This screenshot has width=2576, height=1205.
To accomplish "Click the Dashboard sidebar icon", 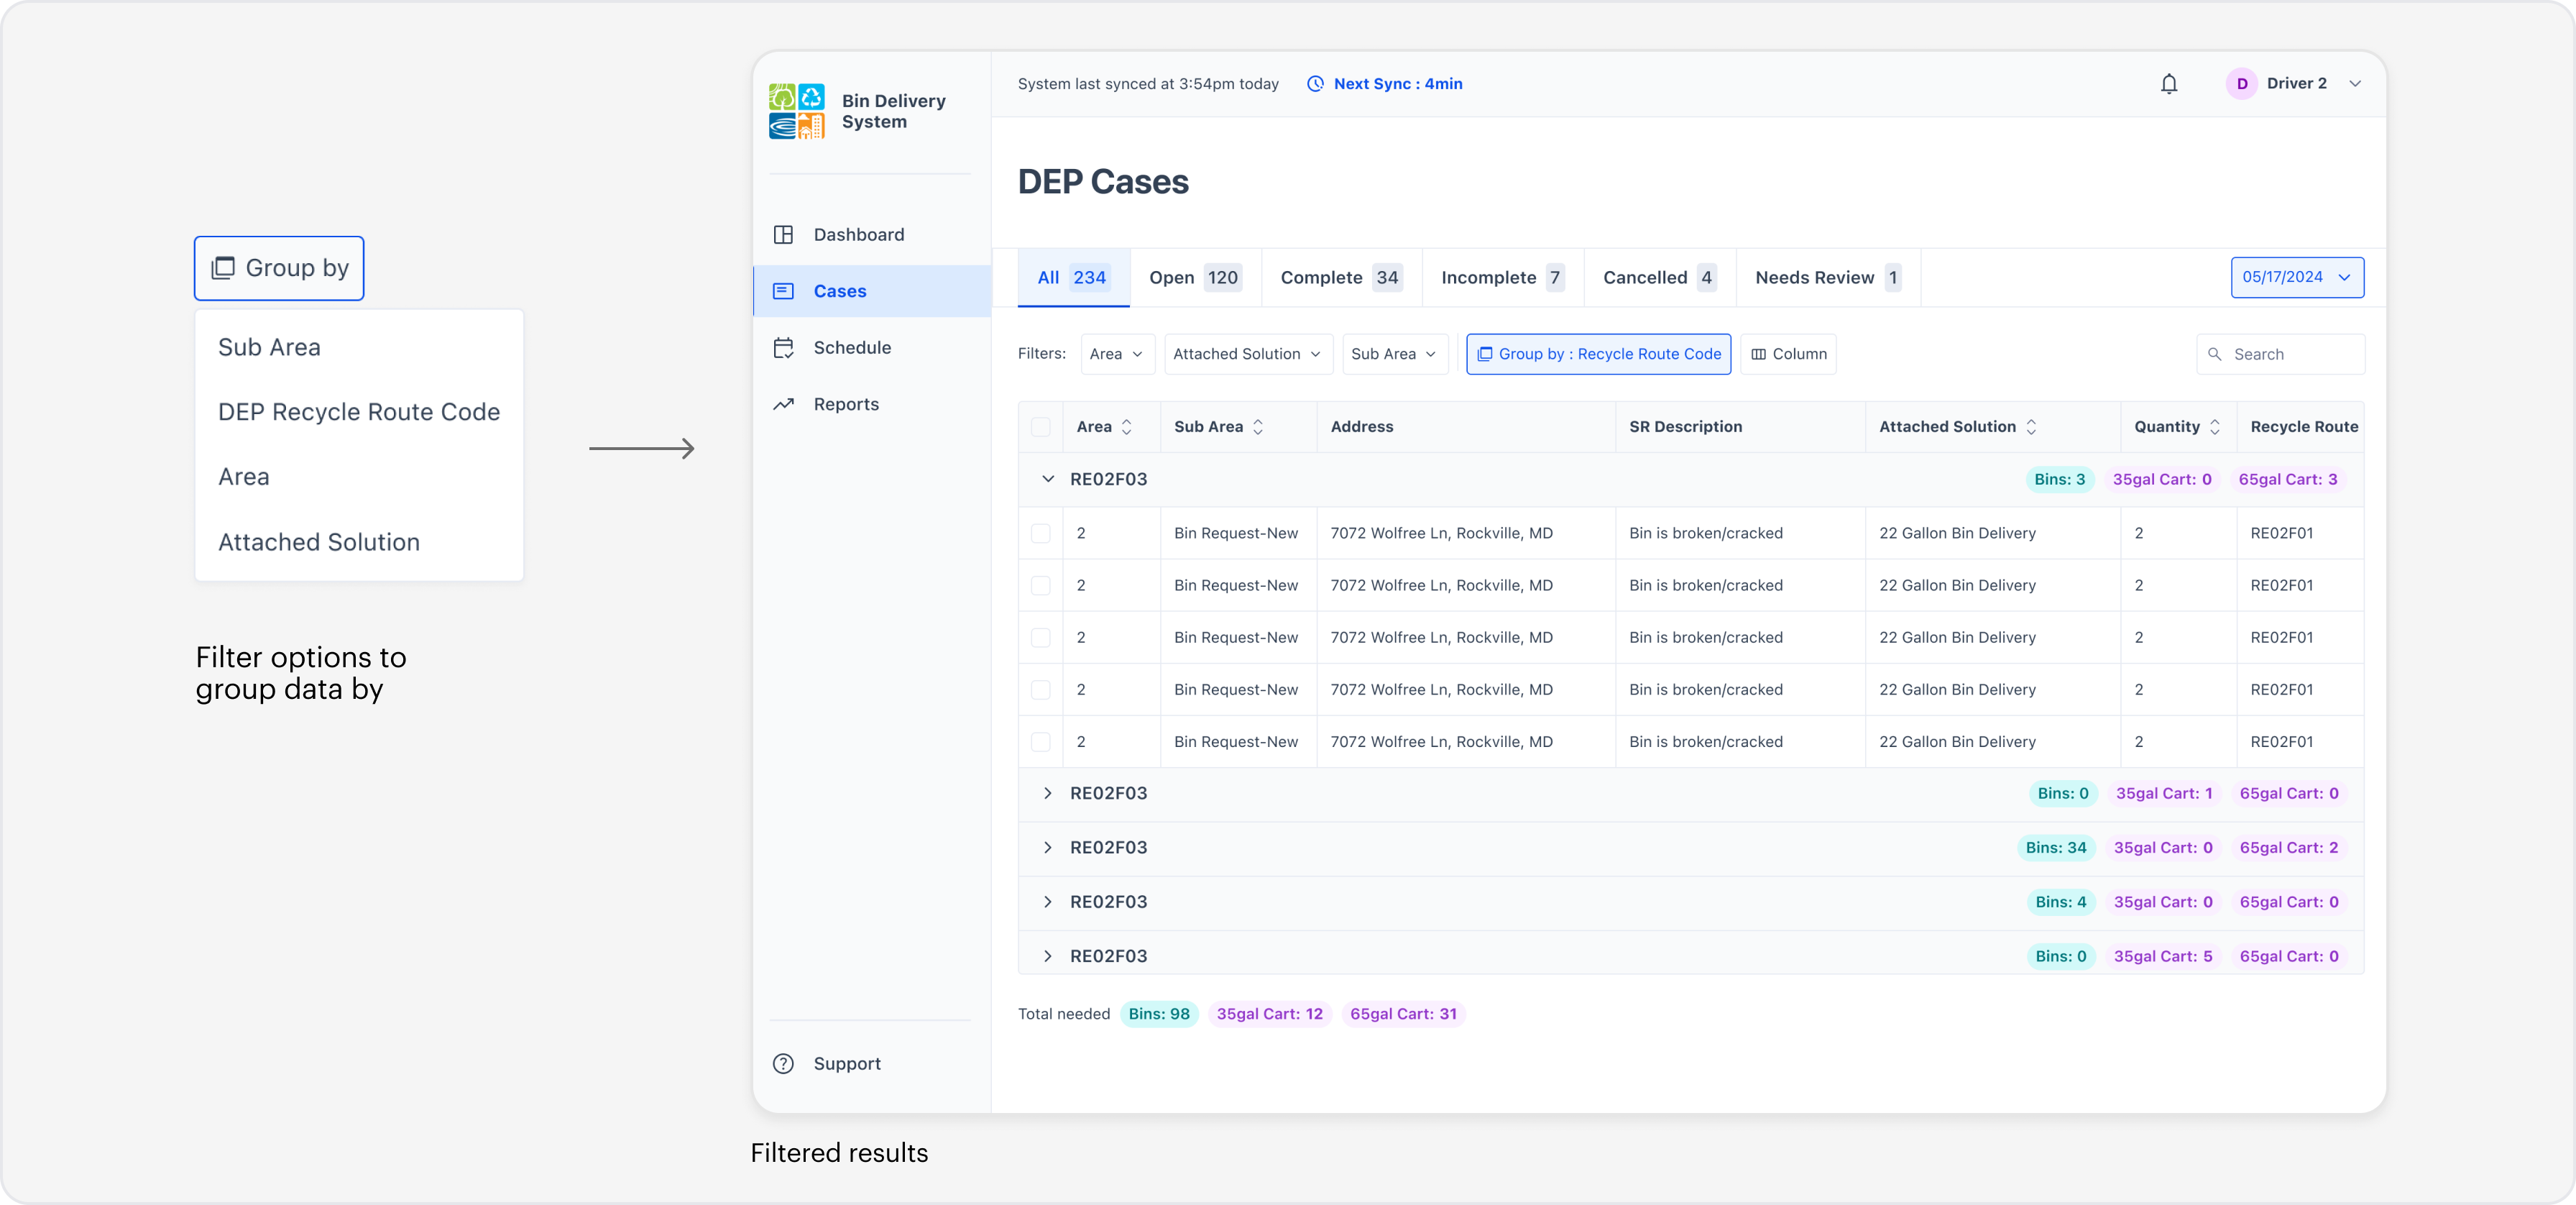I will point(783,235).
